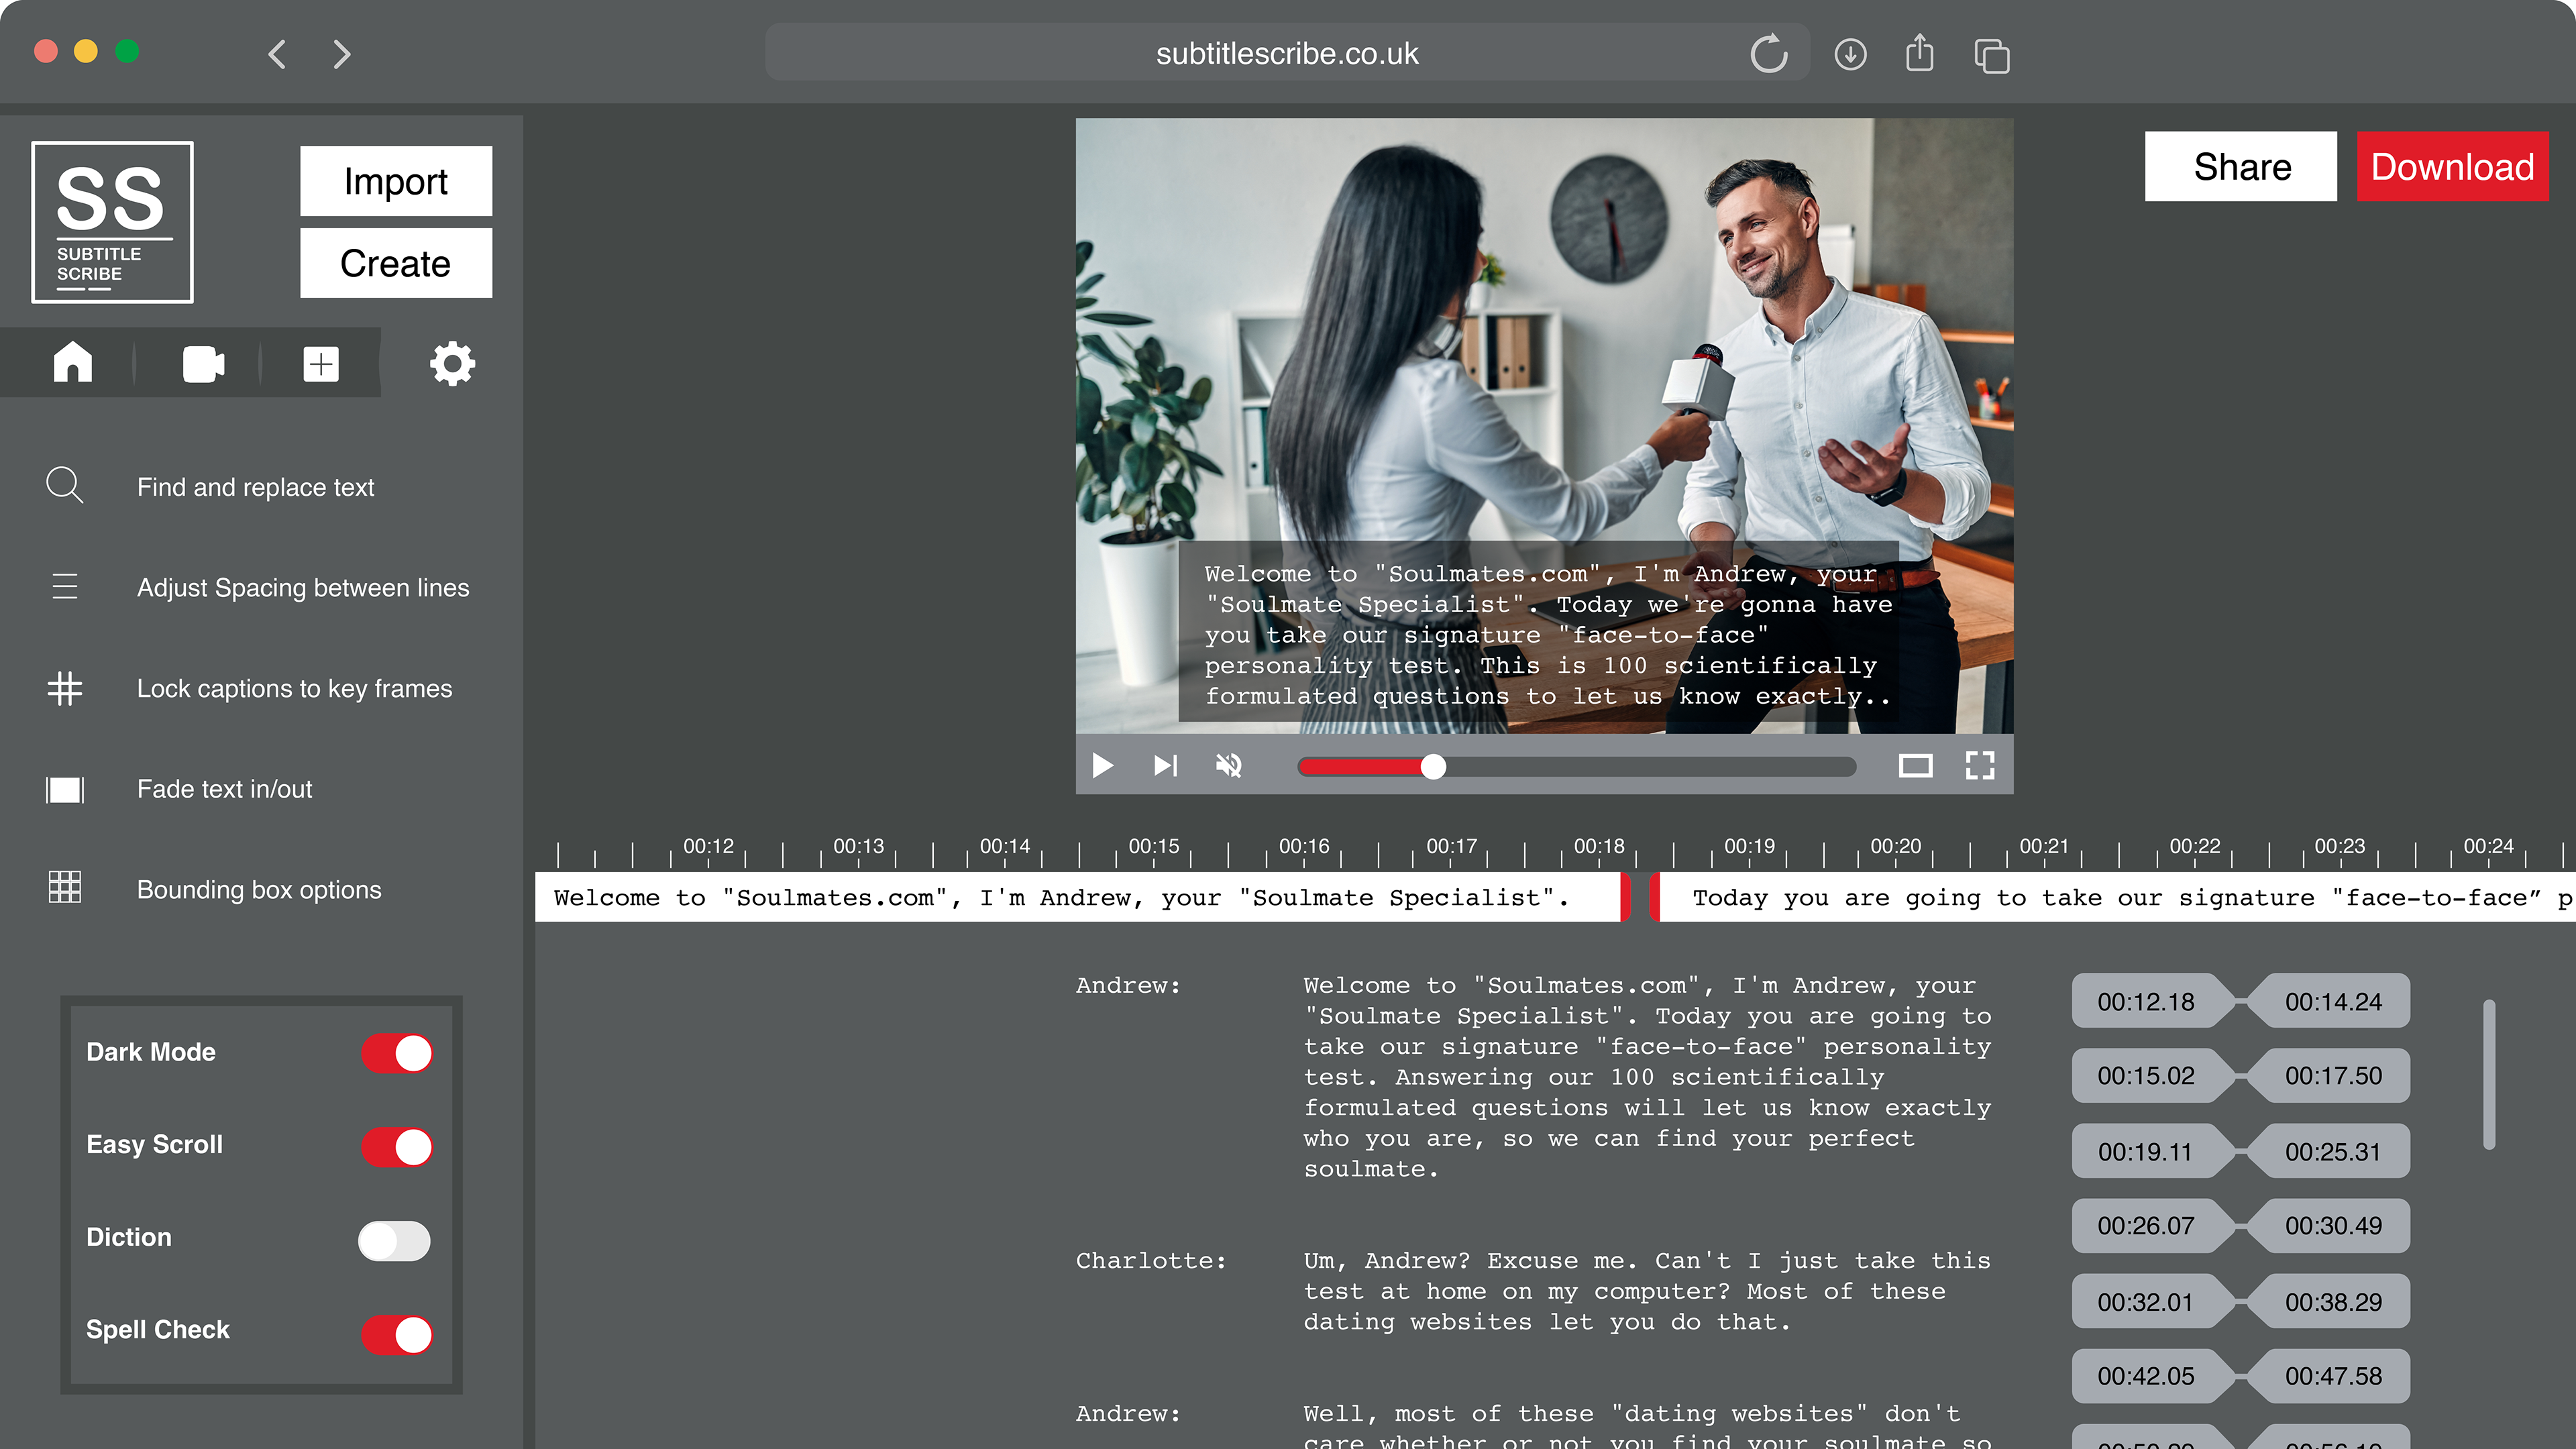Click the muted speaker icon
Screen dimensions: 2576x1449
point(1228,766)
